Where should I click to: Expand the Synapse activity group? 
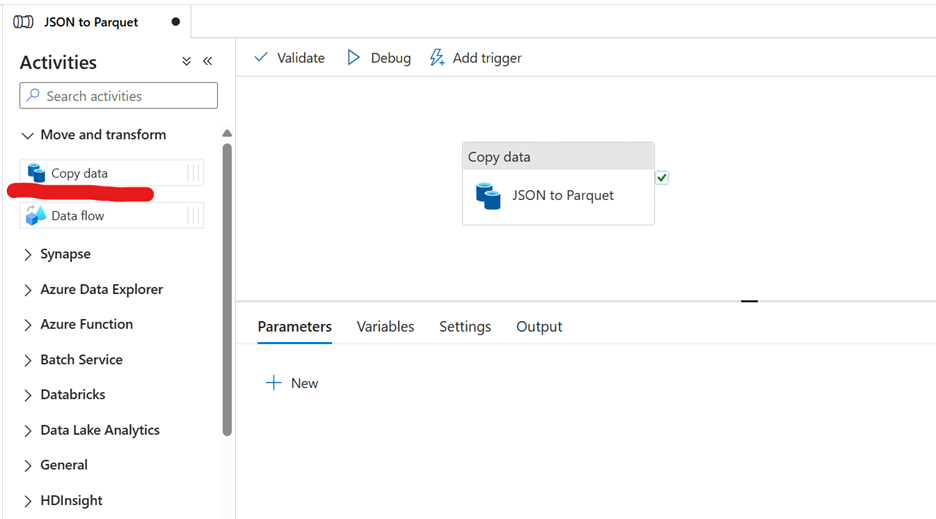click(x=28, y=254)
